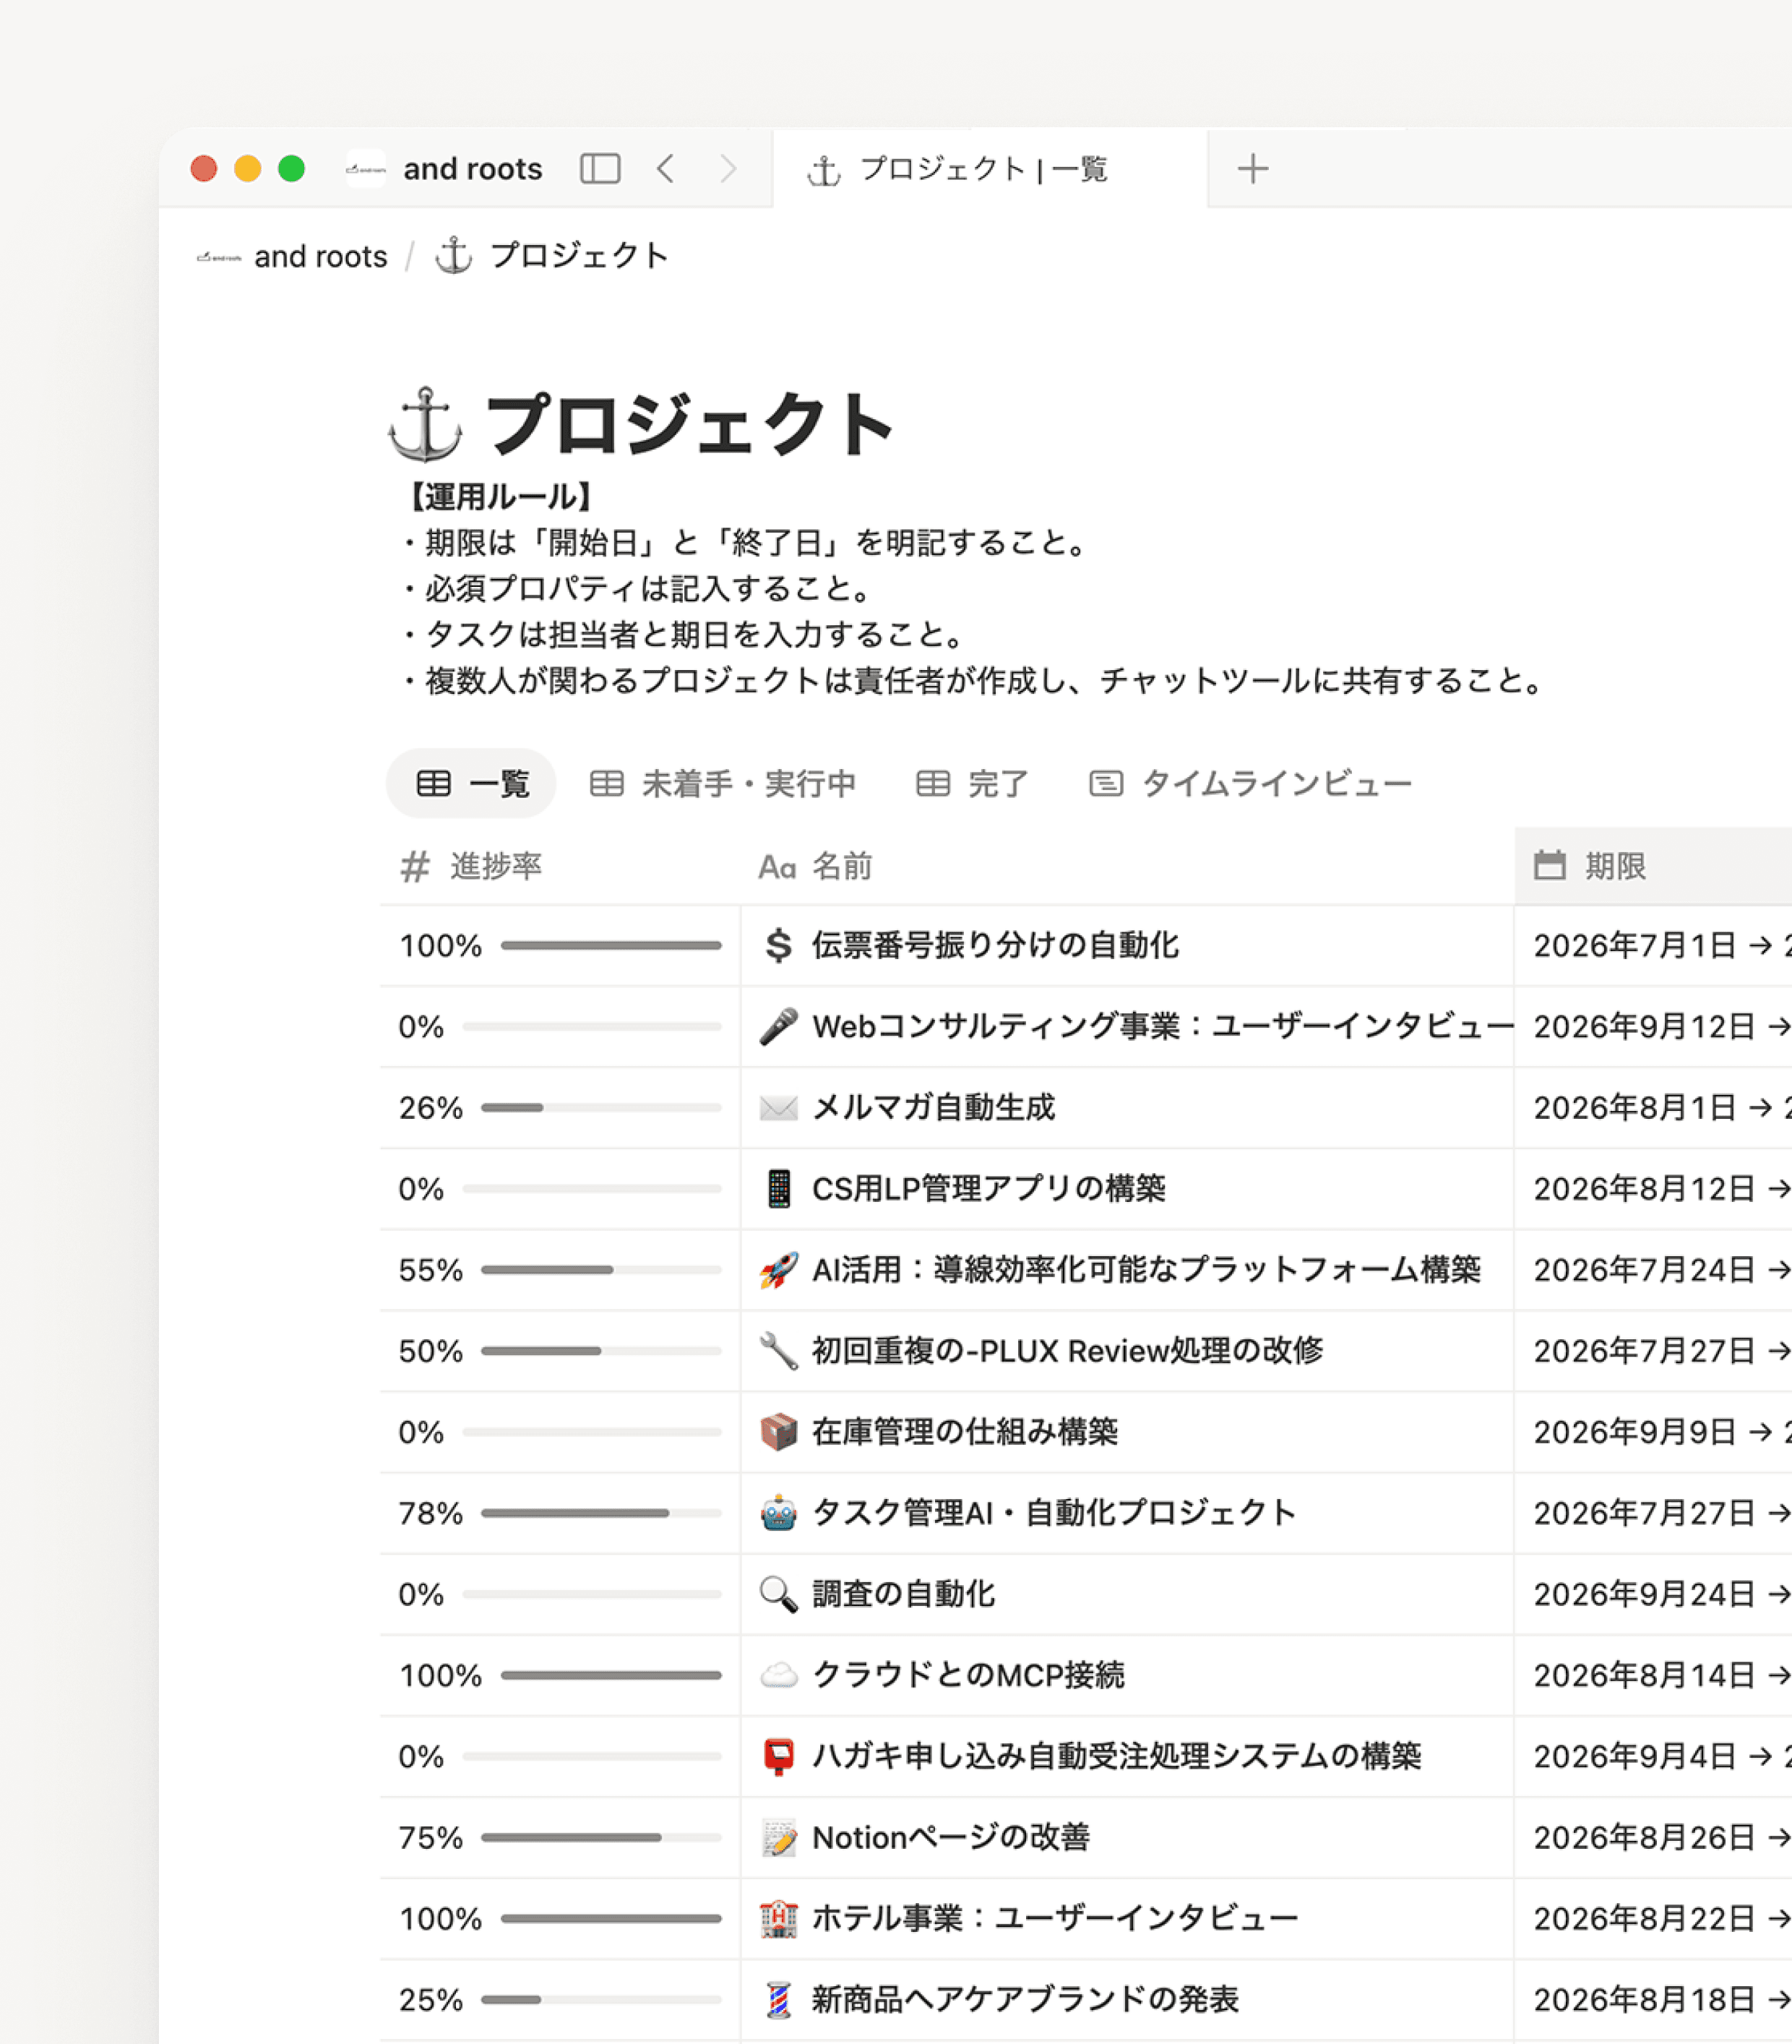1792x2044 pixels.
Task: Click the and roots workspace logo in title bar
Action: click(366, 168)
